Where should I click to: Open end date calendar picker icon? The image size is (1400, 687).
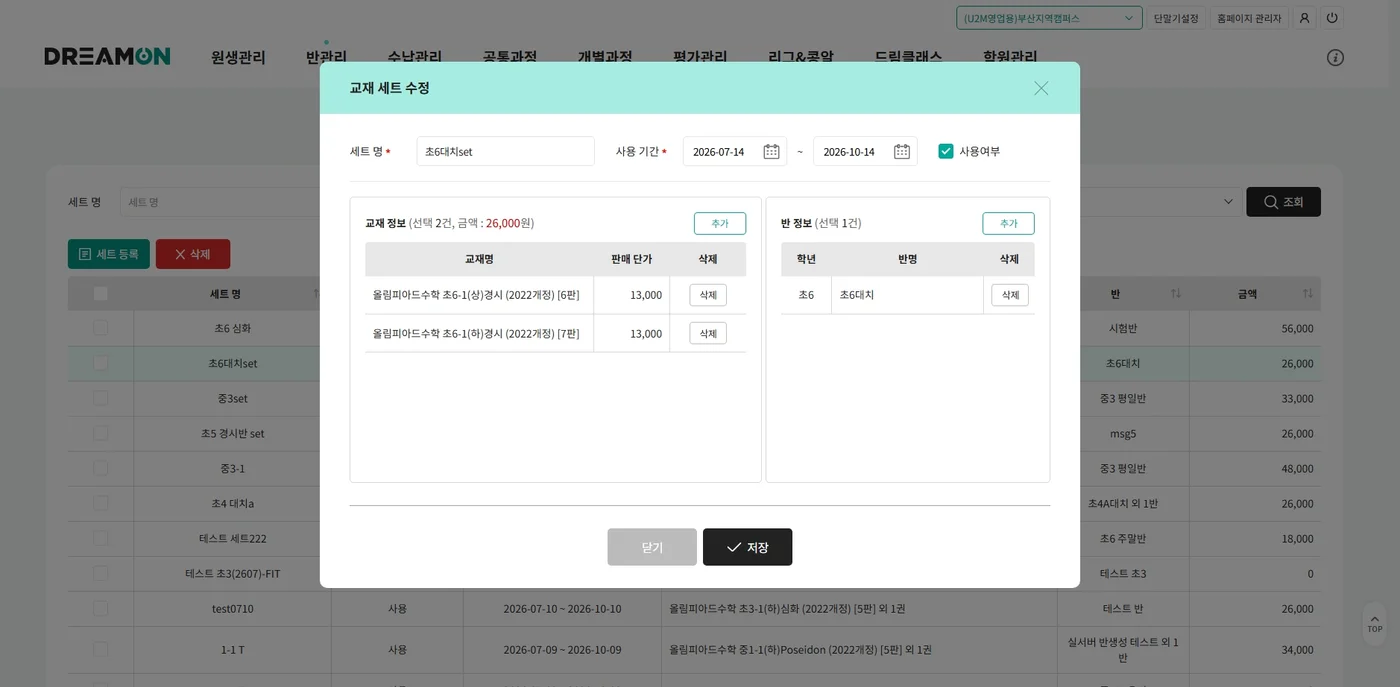click(902, 151)
